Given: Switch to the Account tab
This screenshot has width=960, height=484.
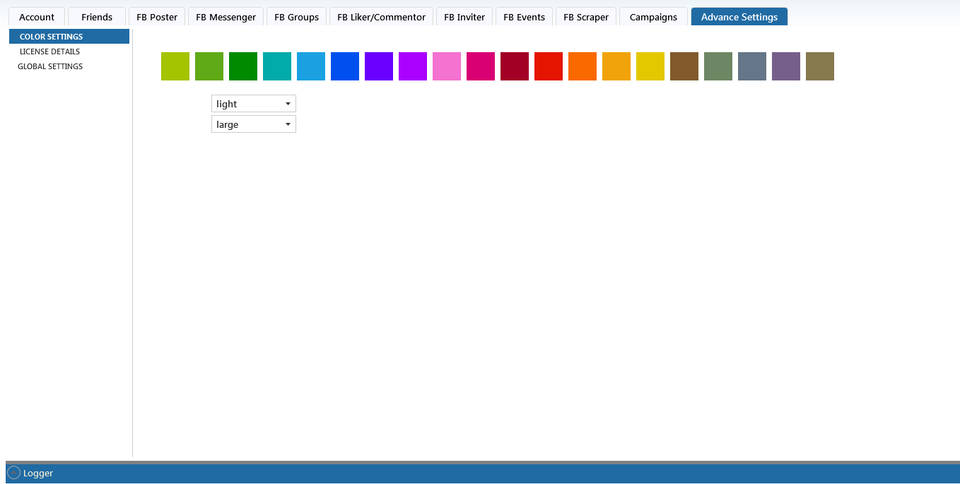Looking at the screenshot, I should click(x=37, y=17).
